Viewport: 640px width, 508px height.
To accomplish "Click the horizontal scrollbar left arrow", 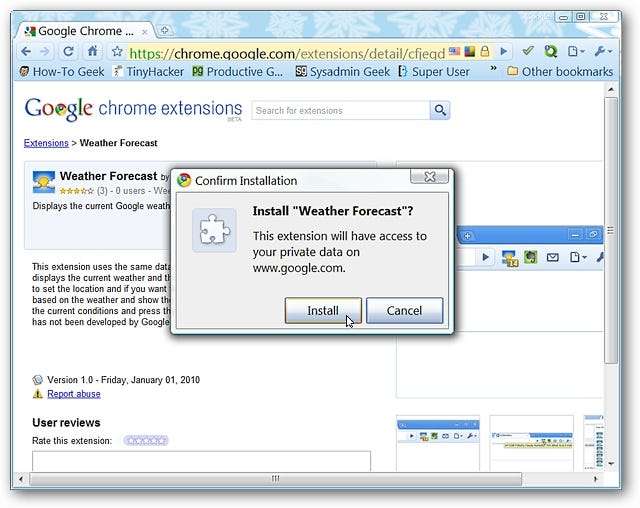I will tap(21, 479).
